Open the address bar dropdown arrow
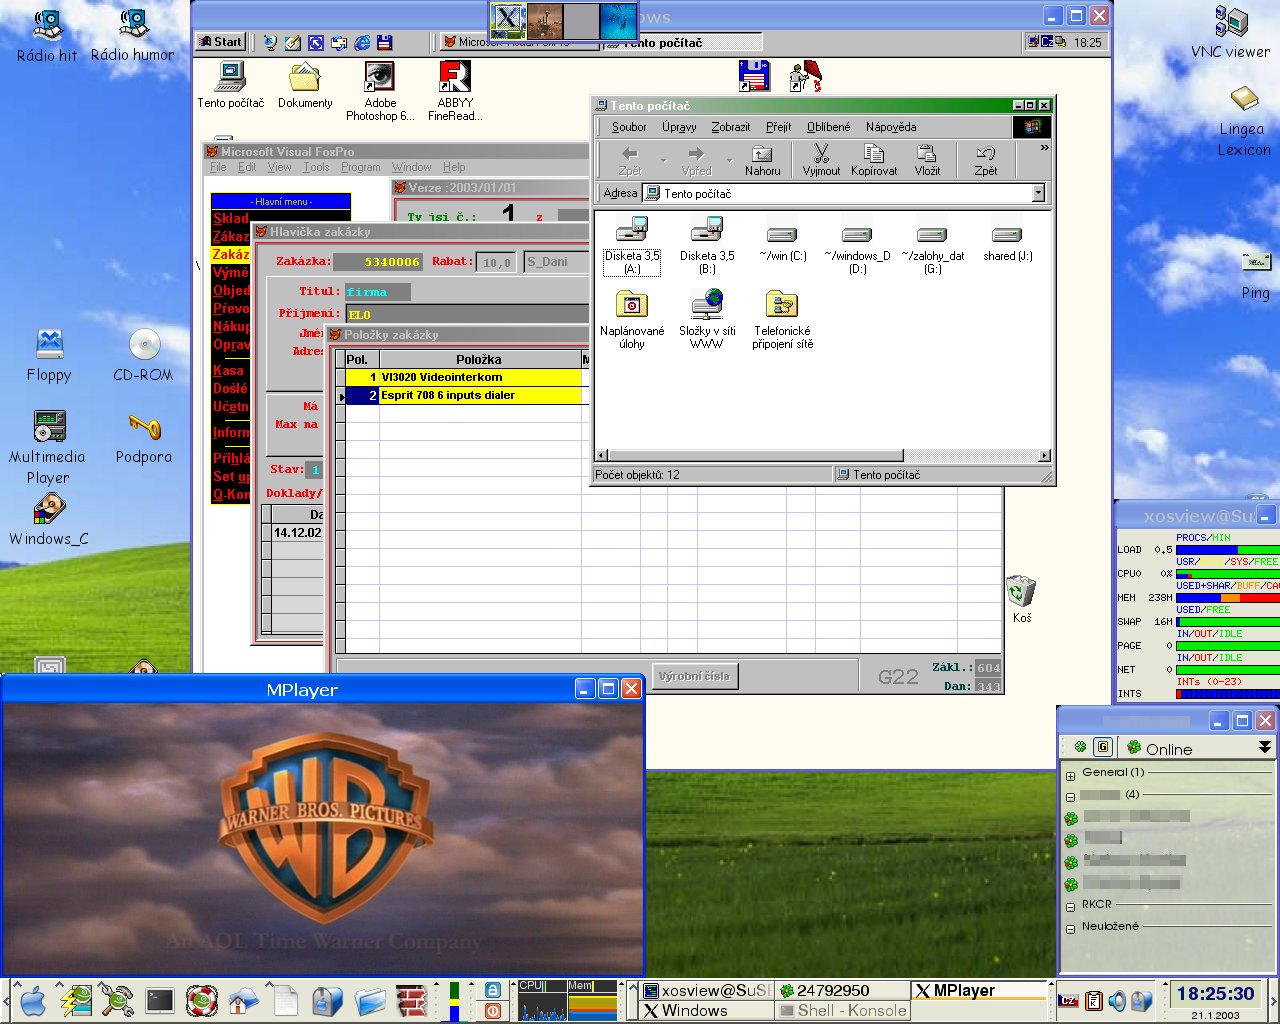The height and width of the screenshot is (1024, 1280). pos(1038,193)
